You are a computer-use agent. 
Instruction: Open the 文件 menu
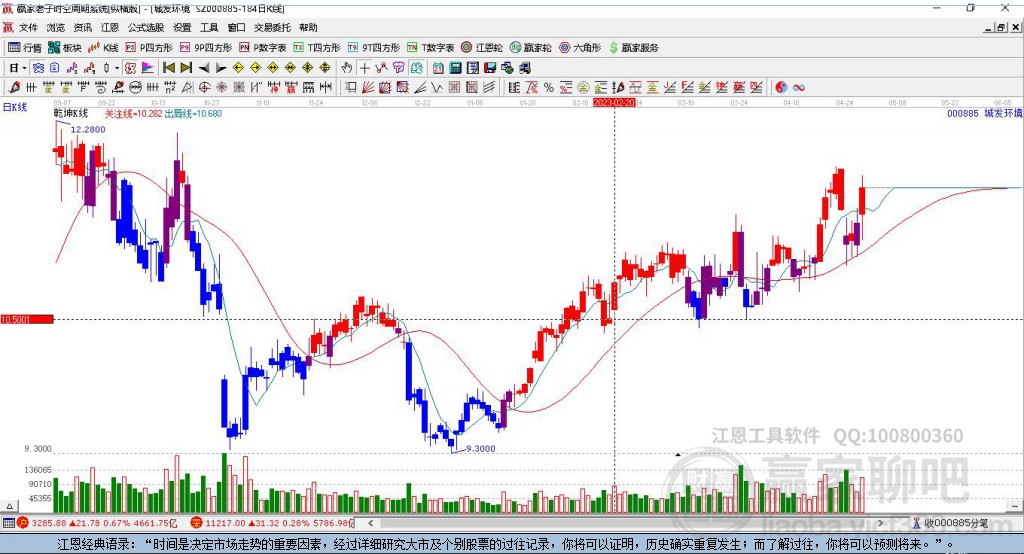point(29,27)
